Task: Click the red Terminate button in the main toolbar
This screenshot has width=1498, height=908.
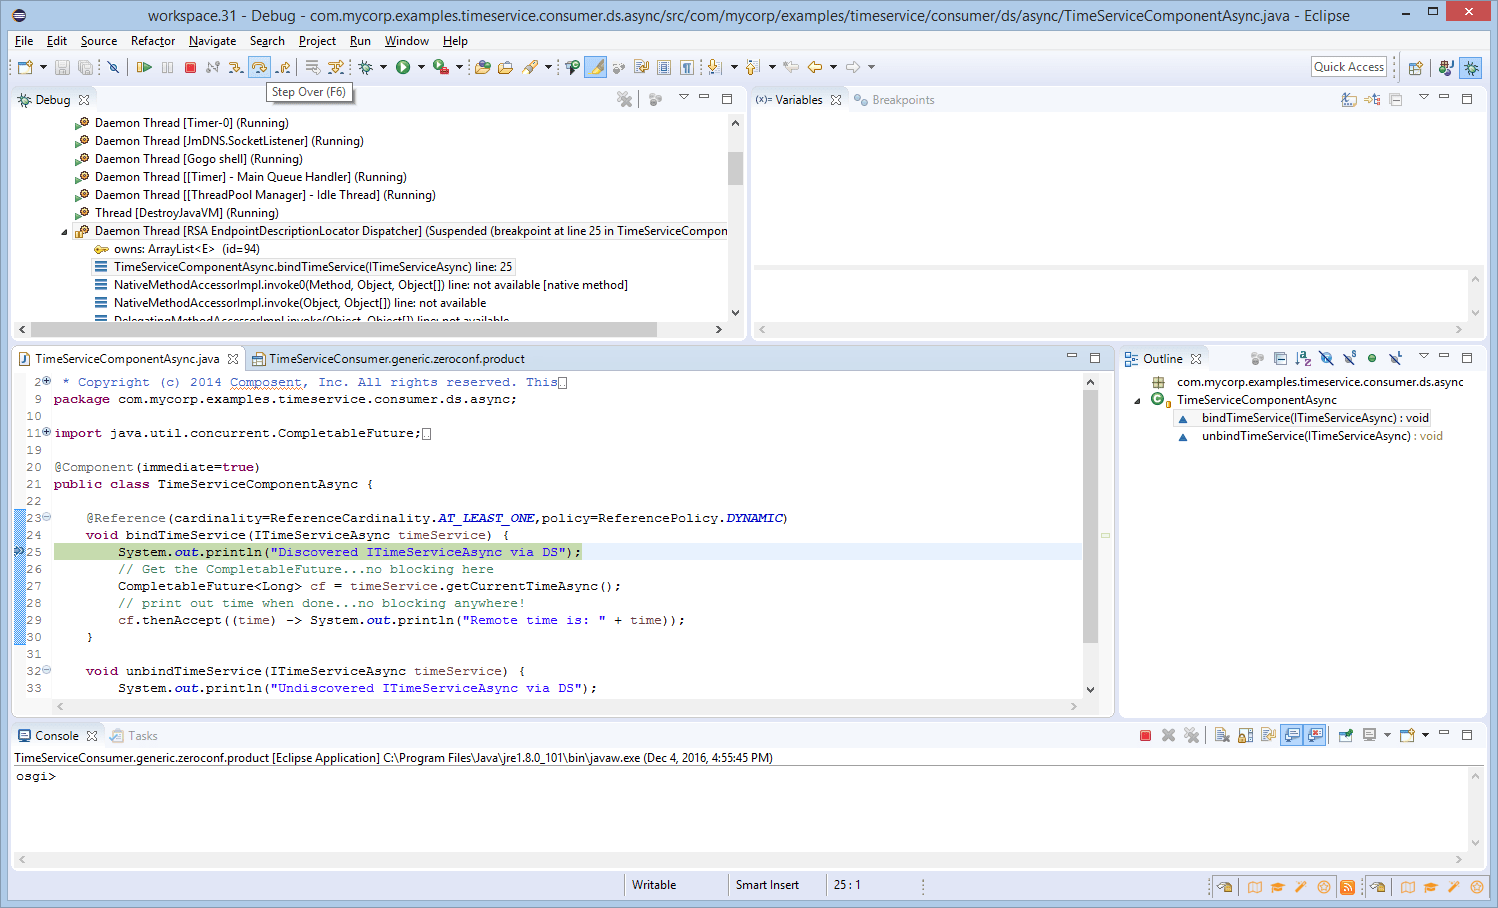Action: [x=190, y=67]
